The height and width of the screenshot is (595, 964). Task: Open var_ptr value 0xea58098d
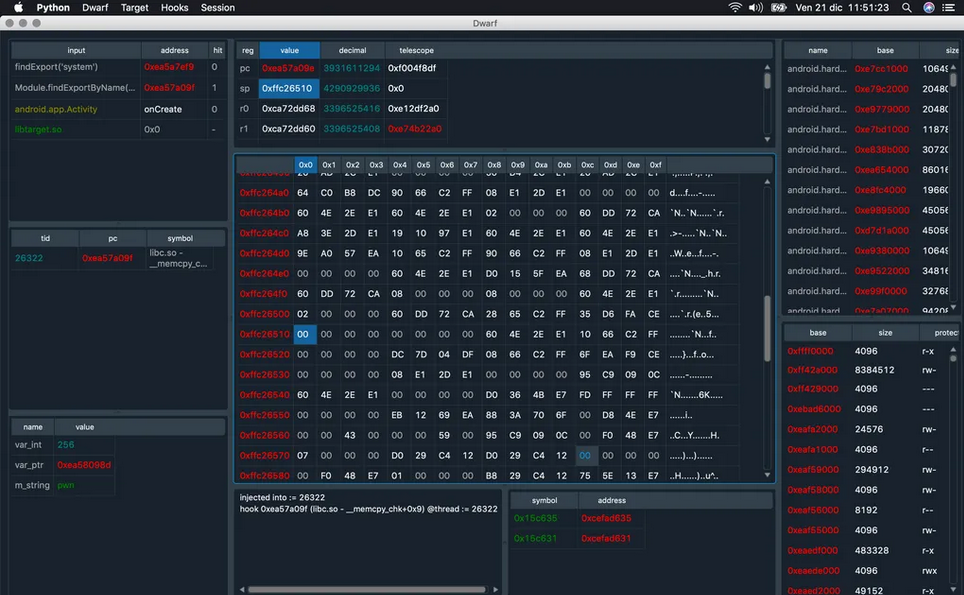coord(84,465)
